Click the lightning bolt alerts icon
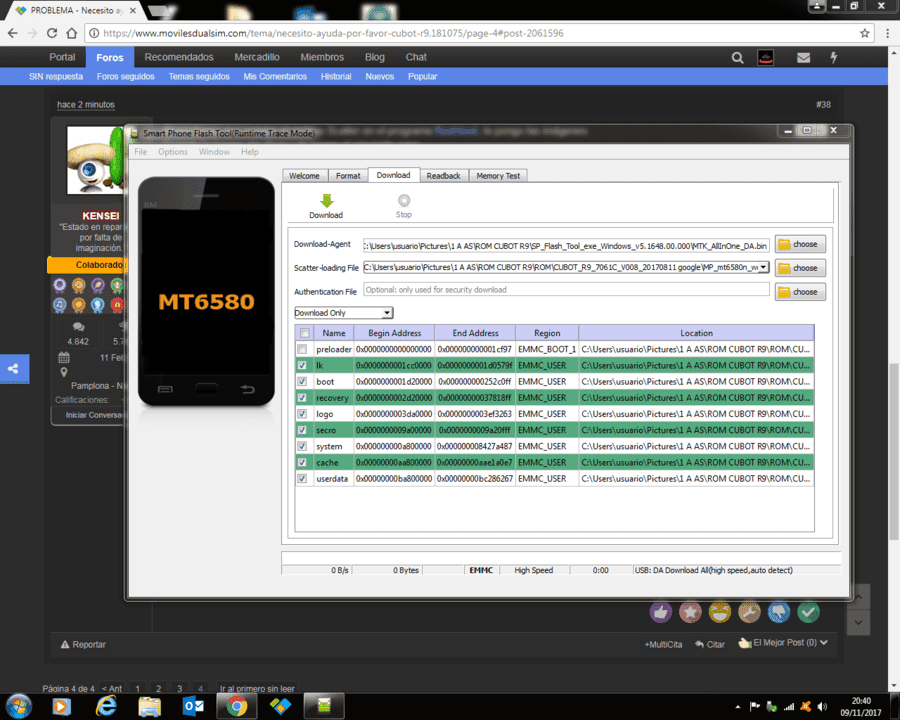The image size is (900, 720). click(x=834, y=57)
